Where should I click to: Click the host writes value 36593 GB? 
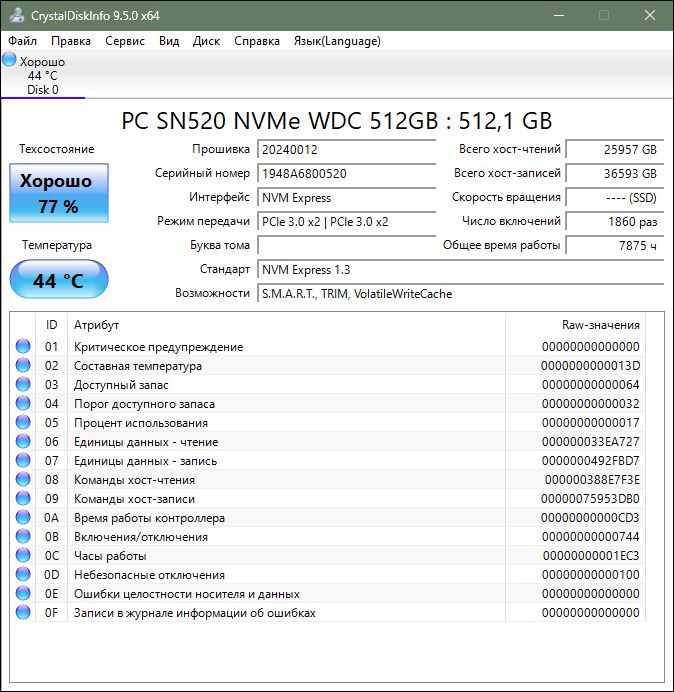pyautogui.click(x=614, y=173)
